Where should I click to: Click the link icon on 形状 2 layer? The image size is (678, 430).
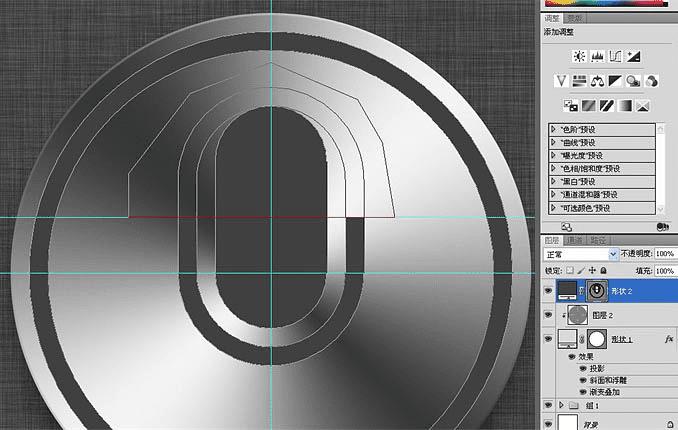tap(582, 291)
